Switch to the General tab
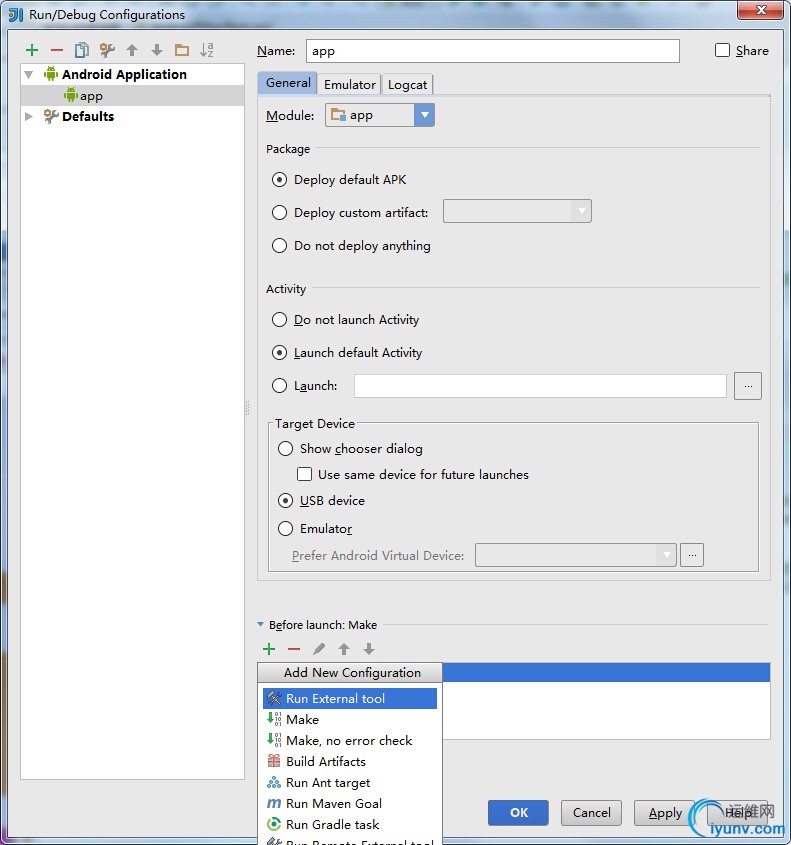The height and width of the screenshot is (845, 791). (x=288, y=83)
